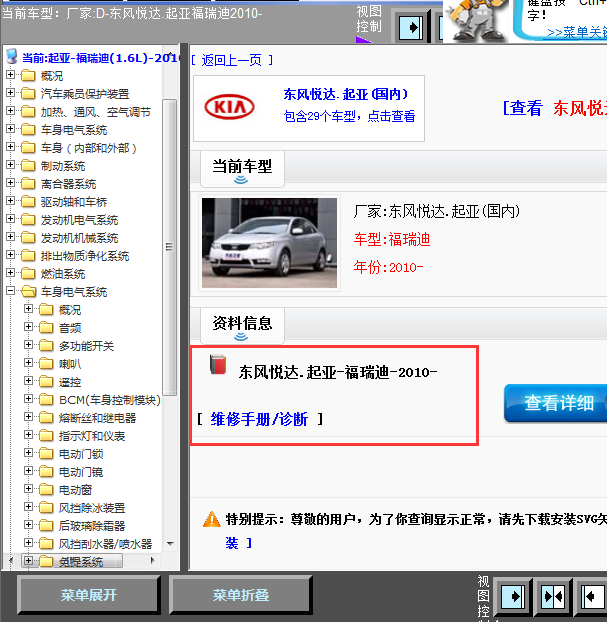Click folder icon beside 燃油系统
607x622 pixels.
(x=28, y=274)
